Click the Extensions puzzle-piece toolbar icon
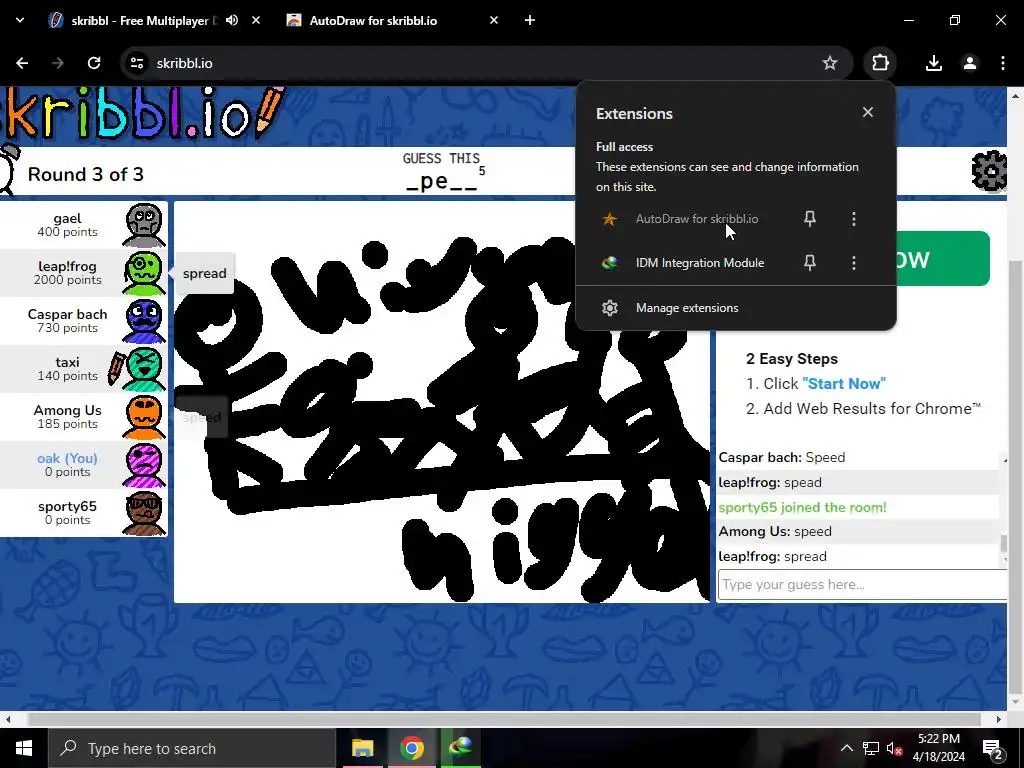 (880, 63)
